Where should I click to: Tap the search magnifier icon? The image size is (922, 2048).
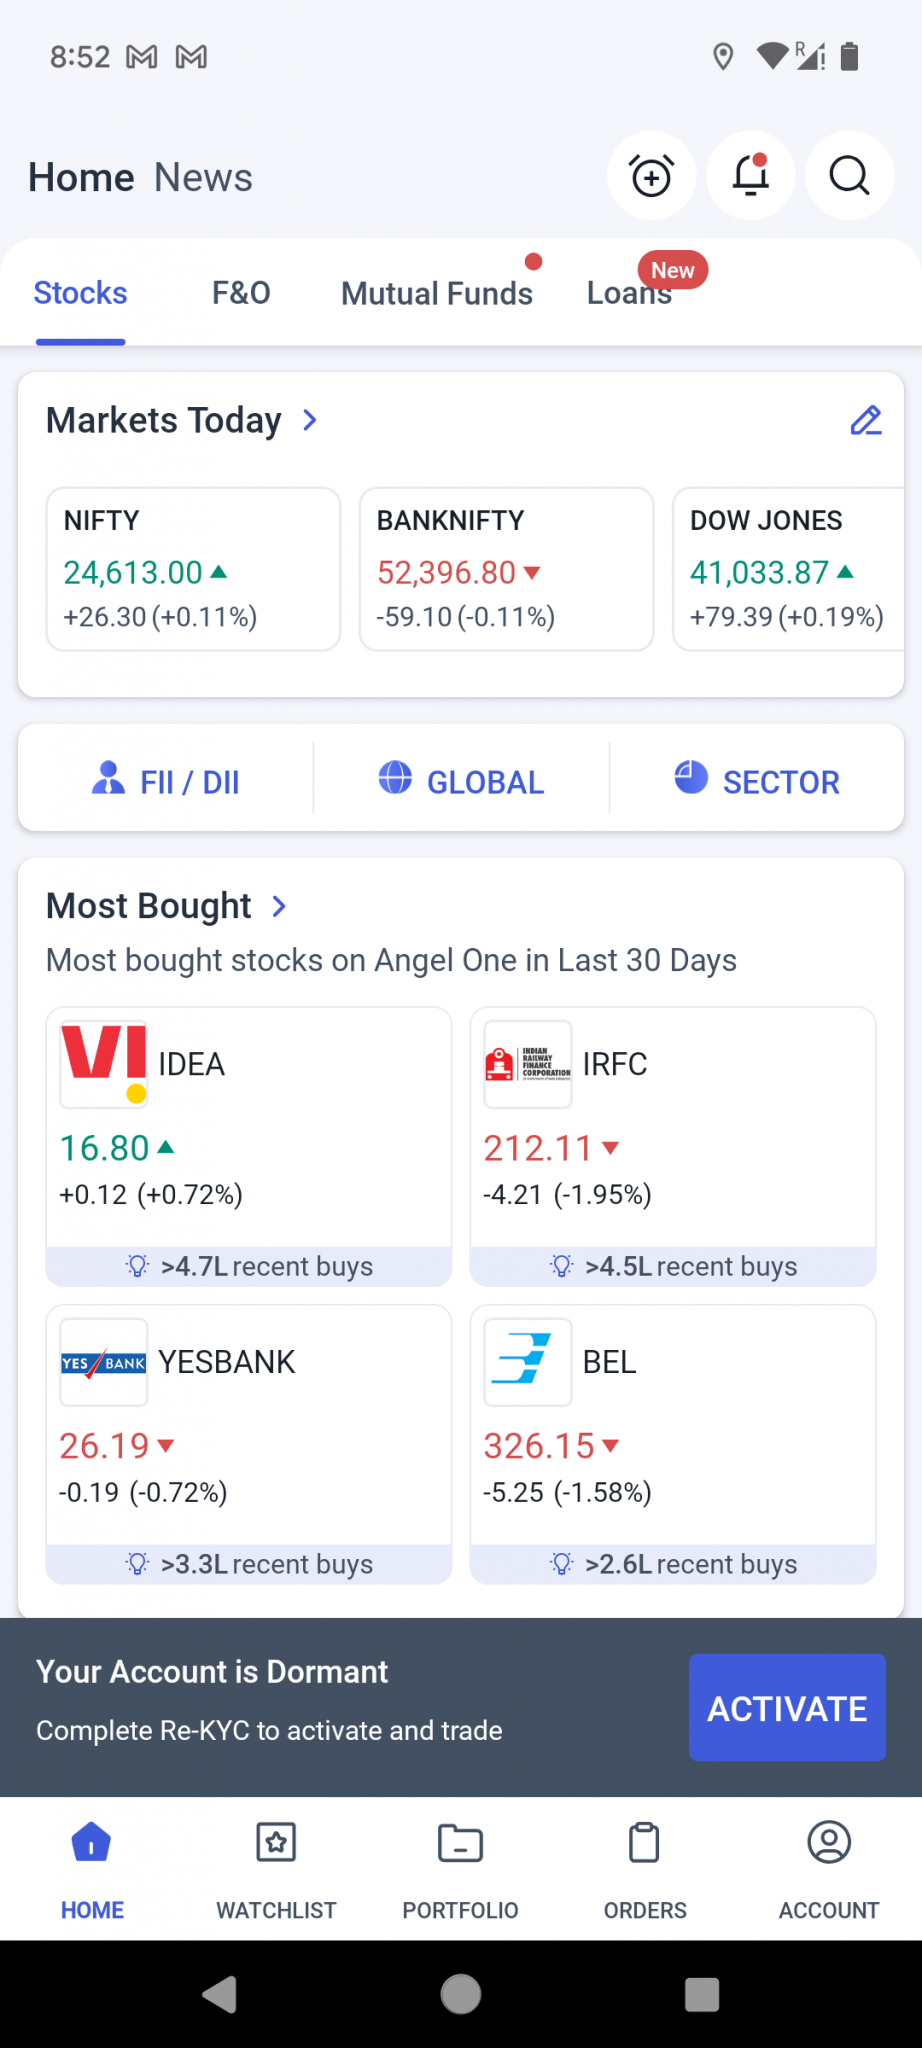tap(849, 177)
